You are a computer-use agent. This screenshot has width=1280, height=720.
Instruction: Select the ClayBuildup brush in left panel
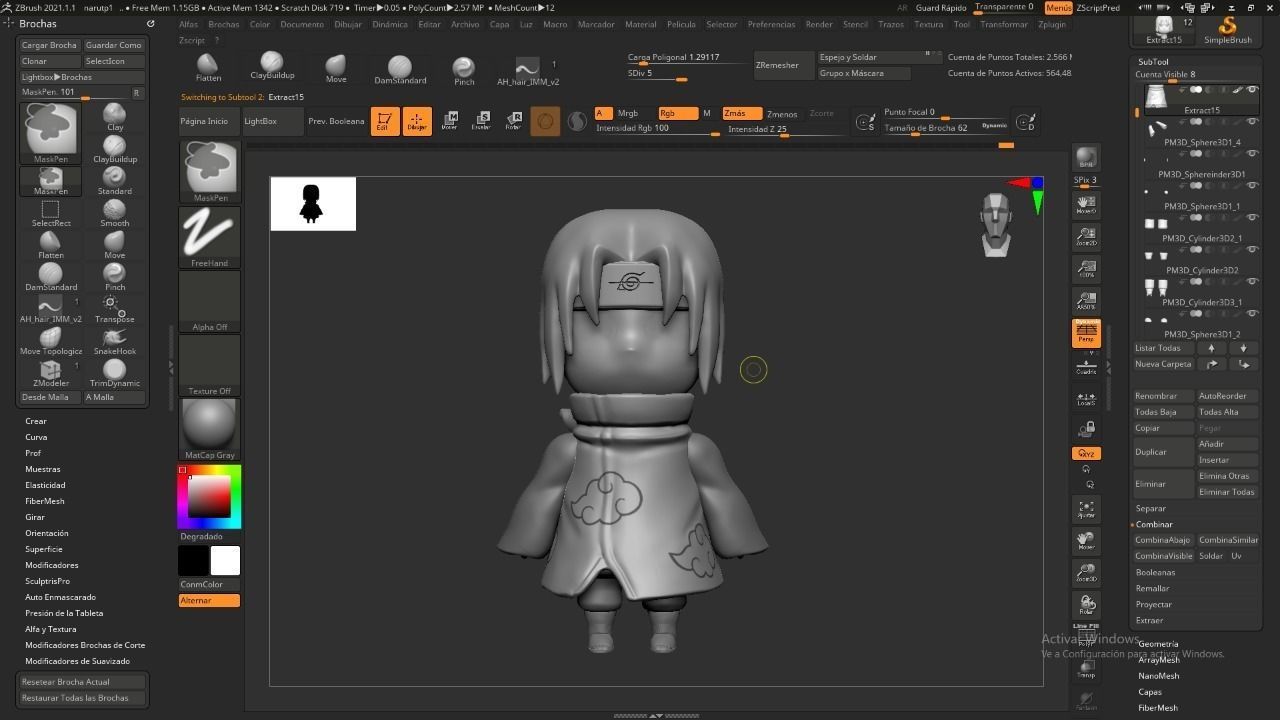click(x=115, y=148)
